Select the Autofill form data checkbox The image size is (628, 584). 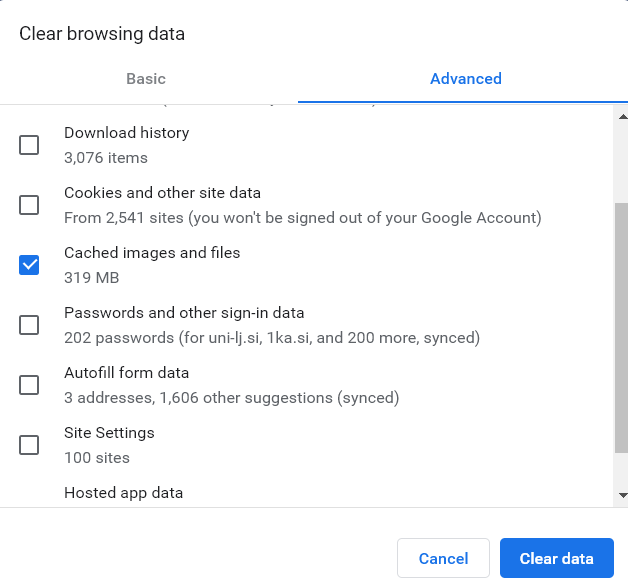29,385
